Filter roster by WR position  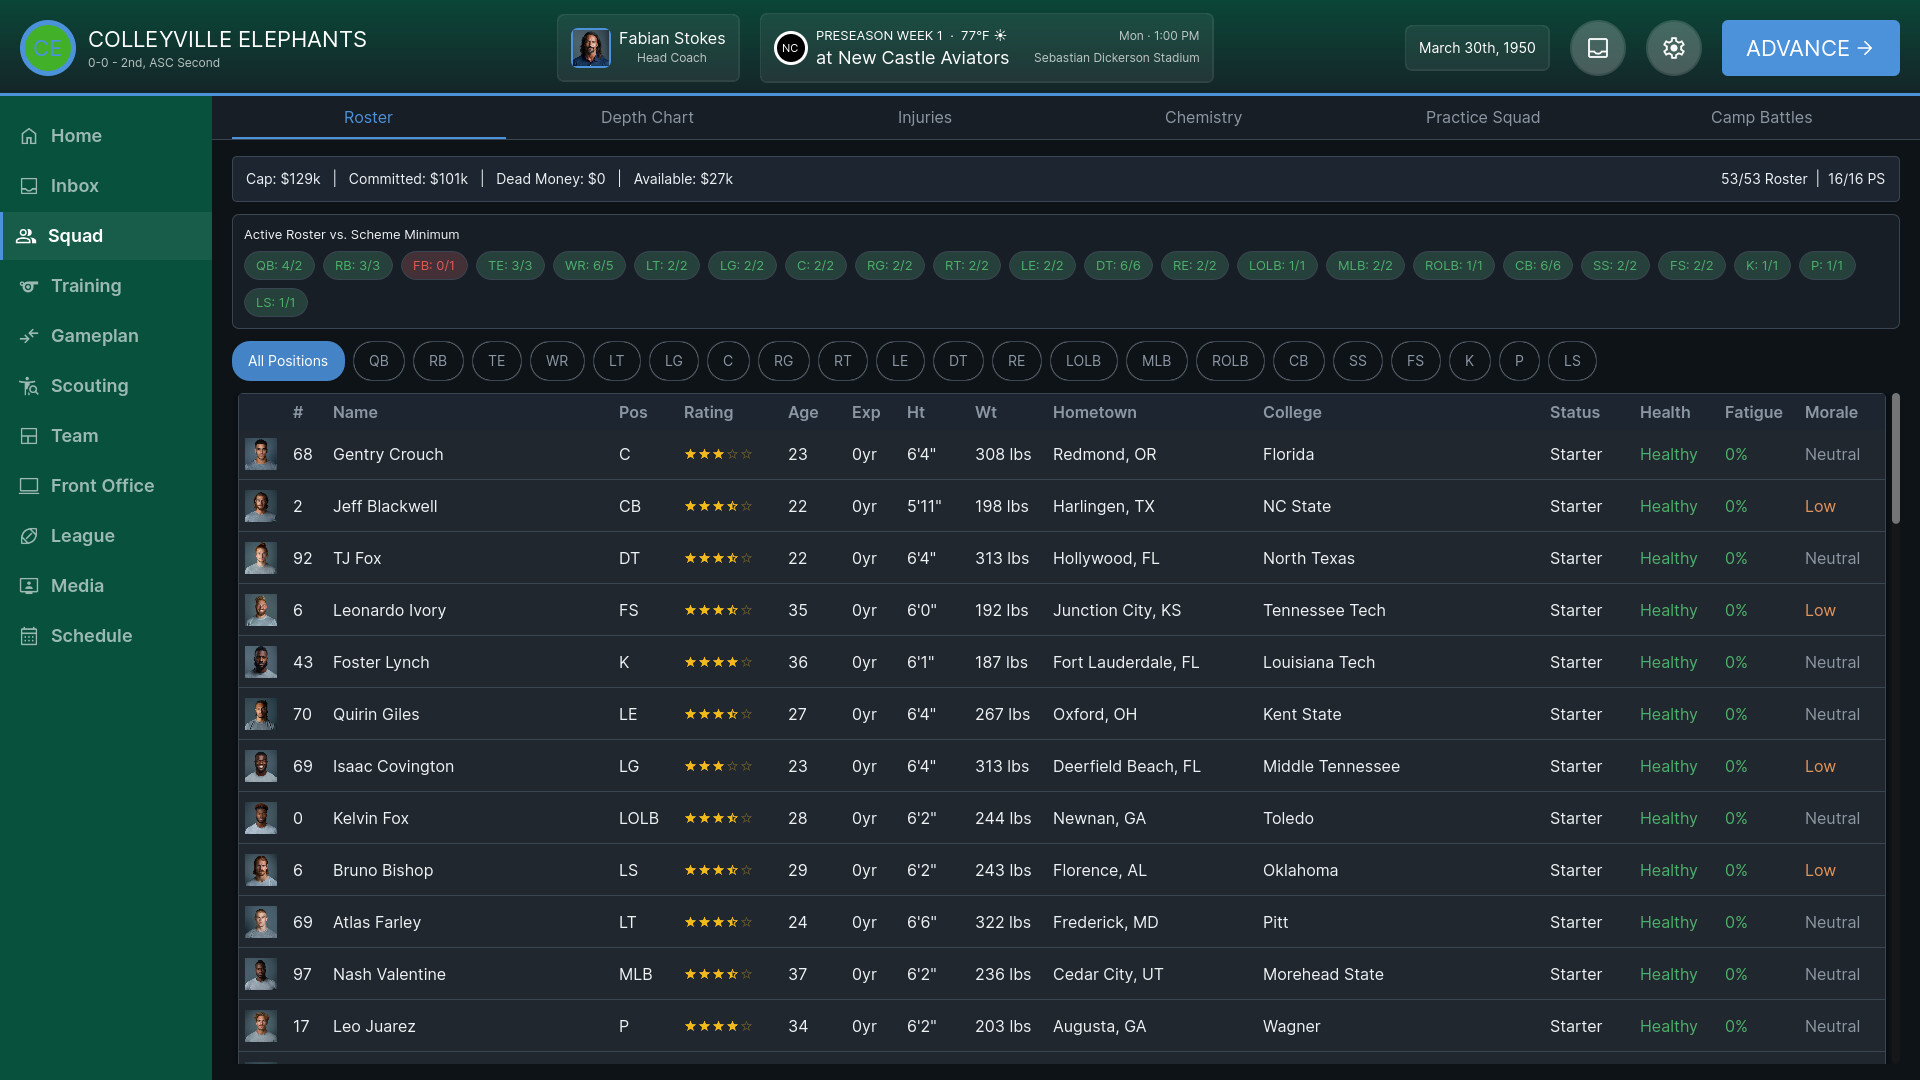pos(557,361)
